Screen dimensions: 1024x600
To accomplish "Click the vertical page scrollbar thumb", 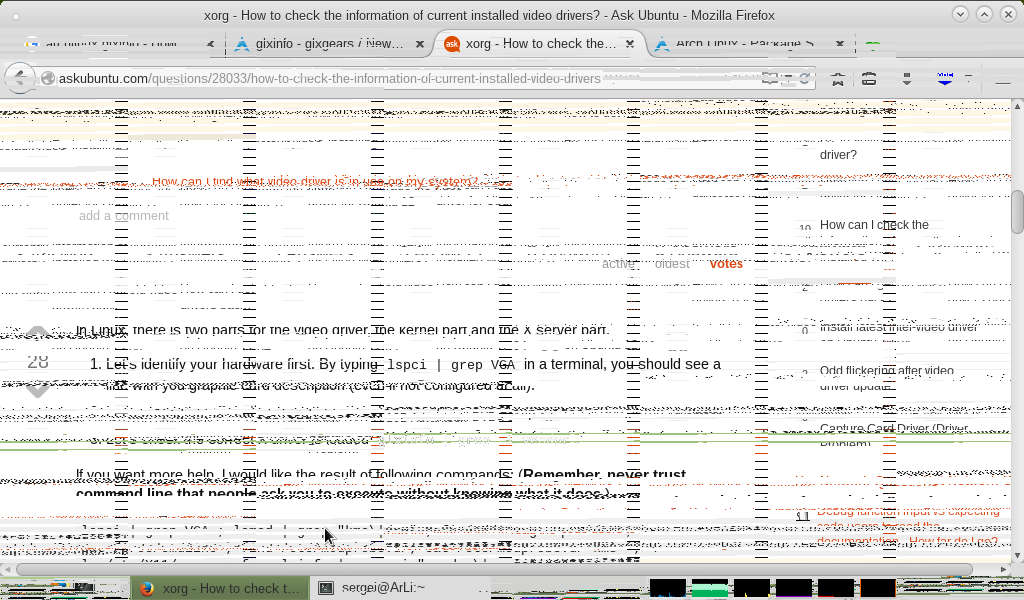I will point(1017,211).
